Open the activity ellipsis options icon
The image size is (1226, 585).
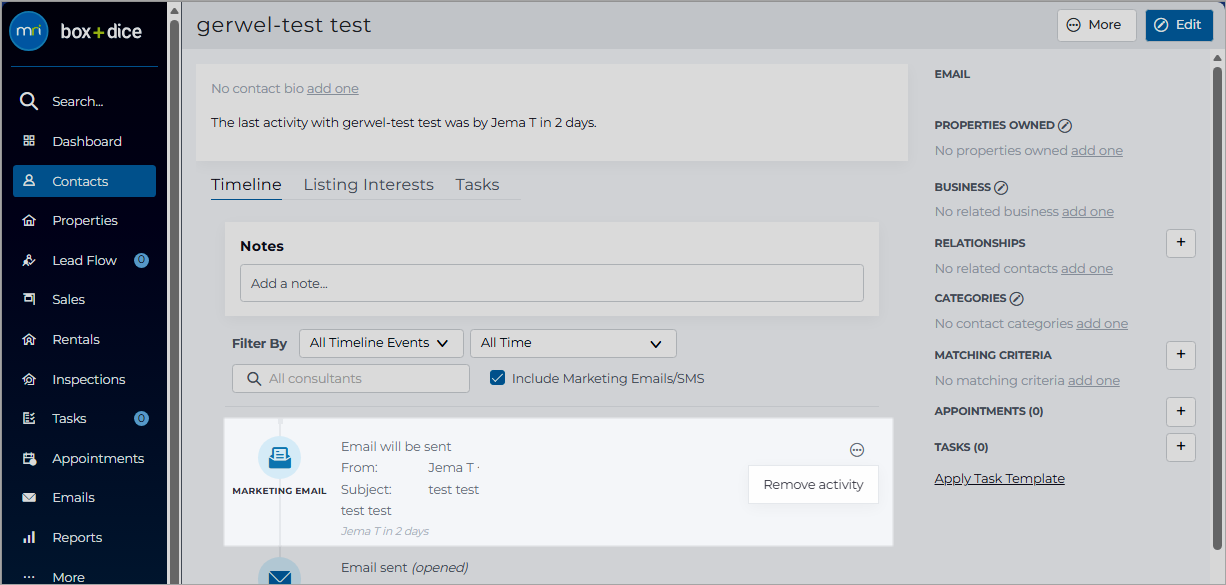pos(857,450)
